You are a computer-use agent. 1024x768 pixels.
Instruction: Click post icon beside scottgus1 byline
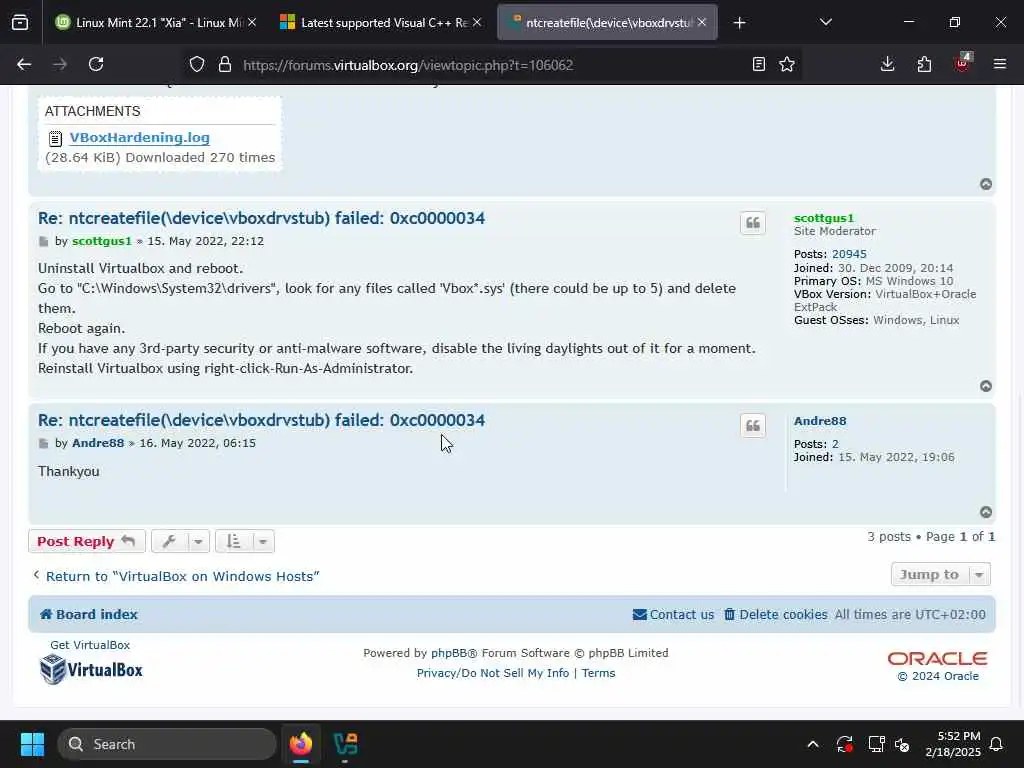click(x=44, y=242)
